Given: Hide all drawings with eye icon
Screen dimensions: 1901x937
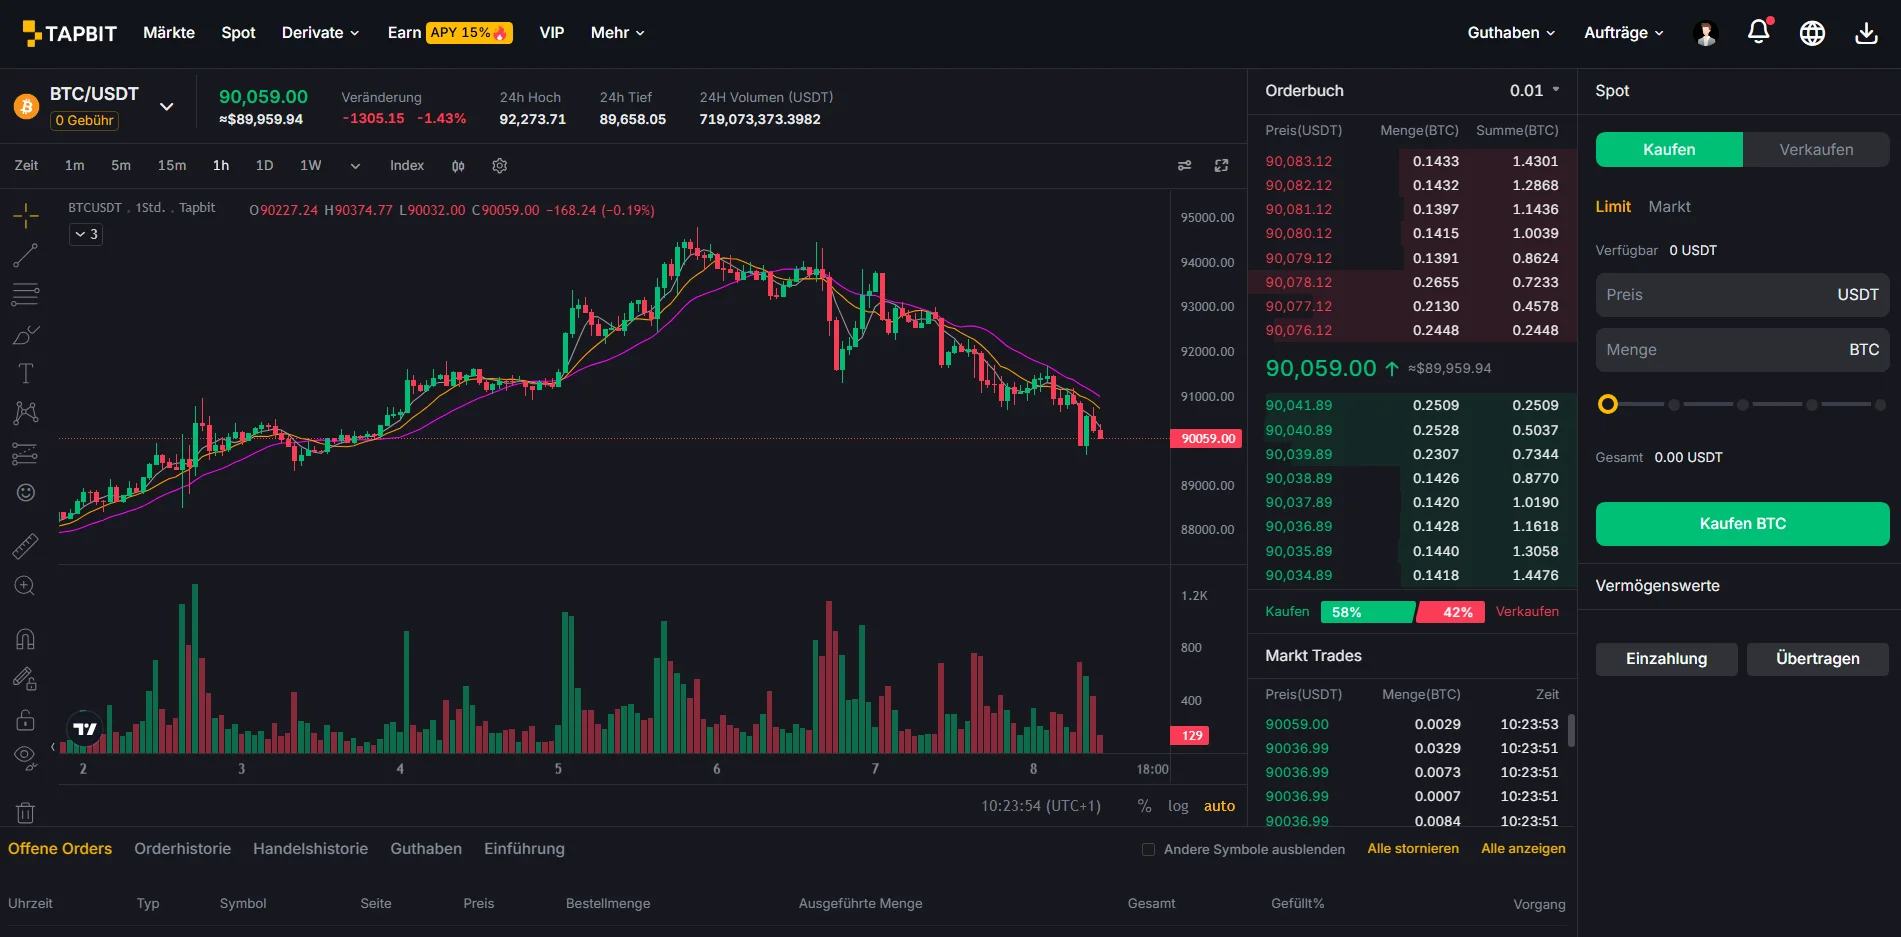Looking at the screenshot, I should click(x=26, y=758).
